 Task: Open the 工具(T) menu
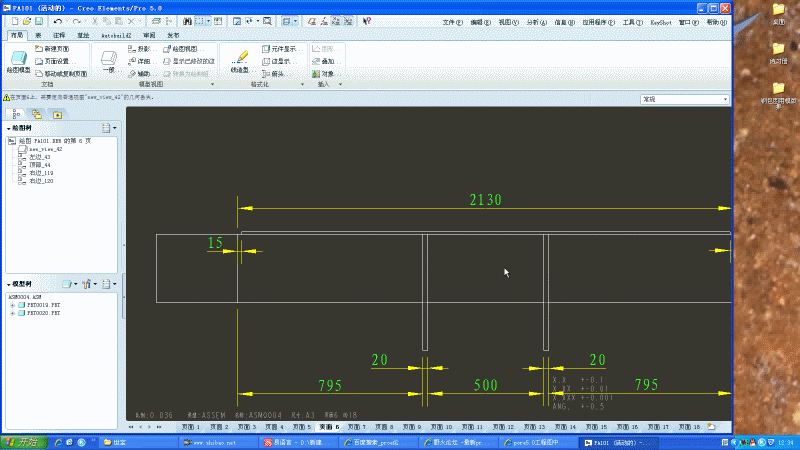633,22
